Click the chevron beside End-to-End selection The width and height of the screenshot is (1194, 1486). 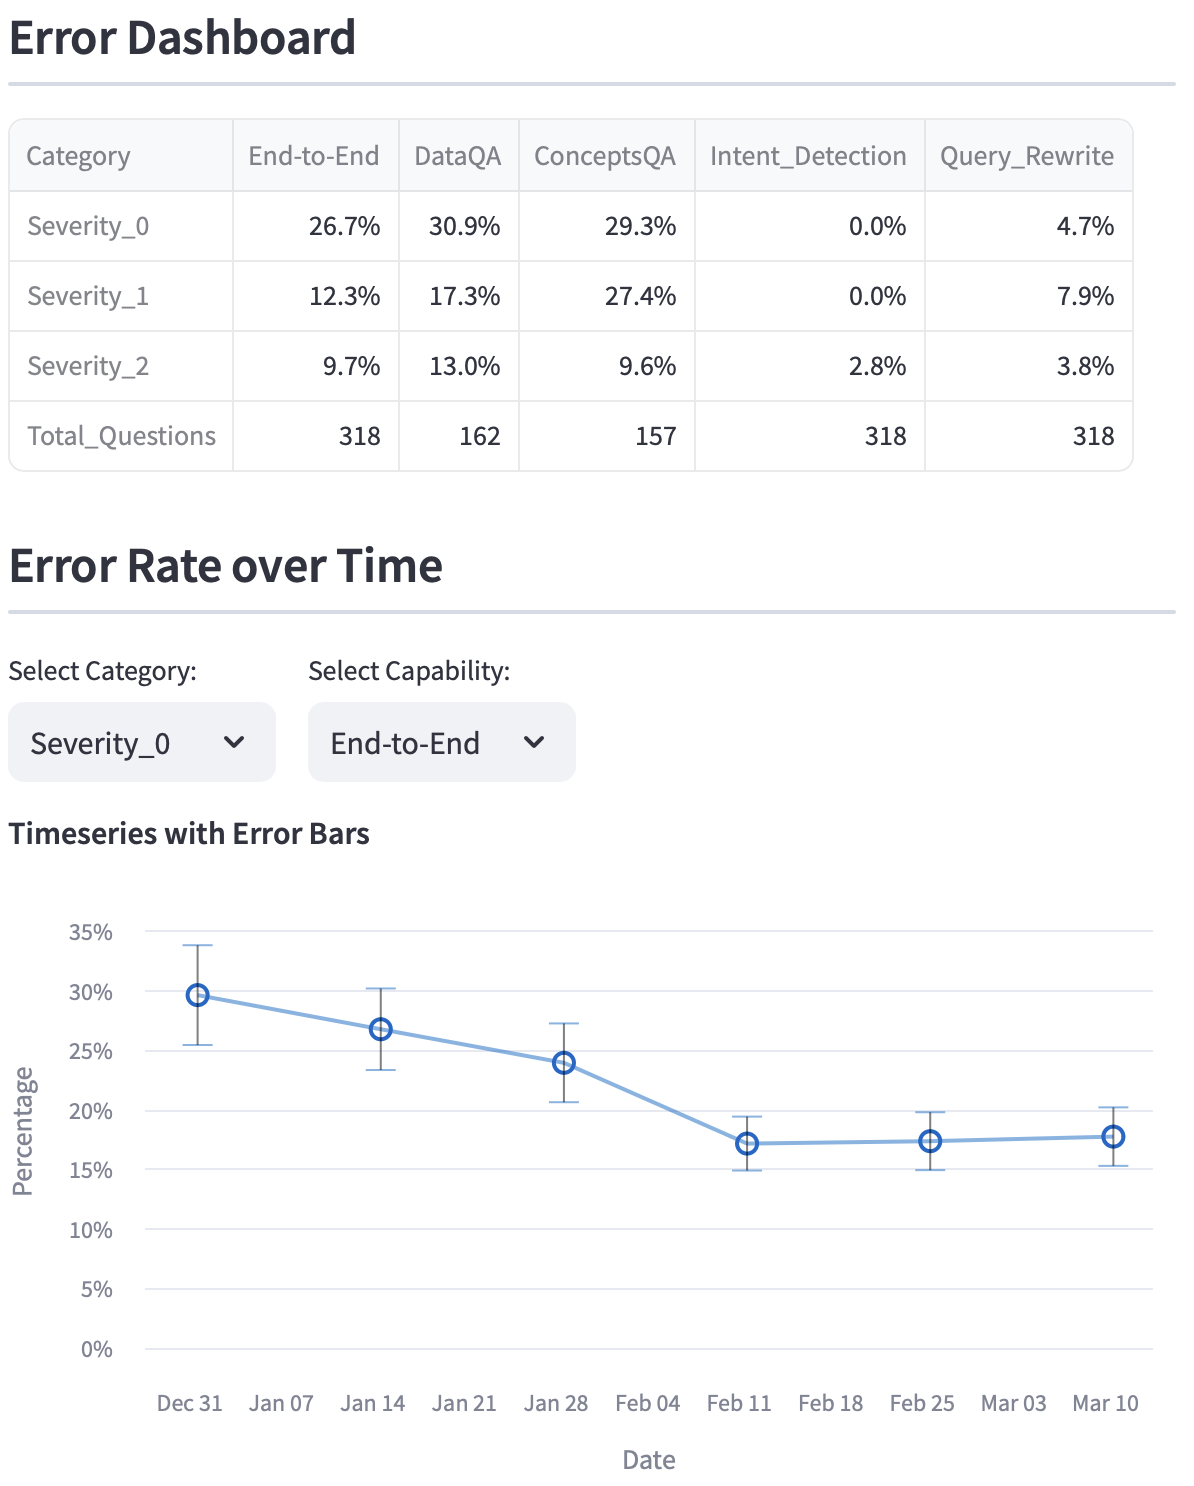[534, 742]
